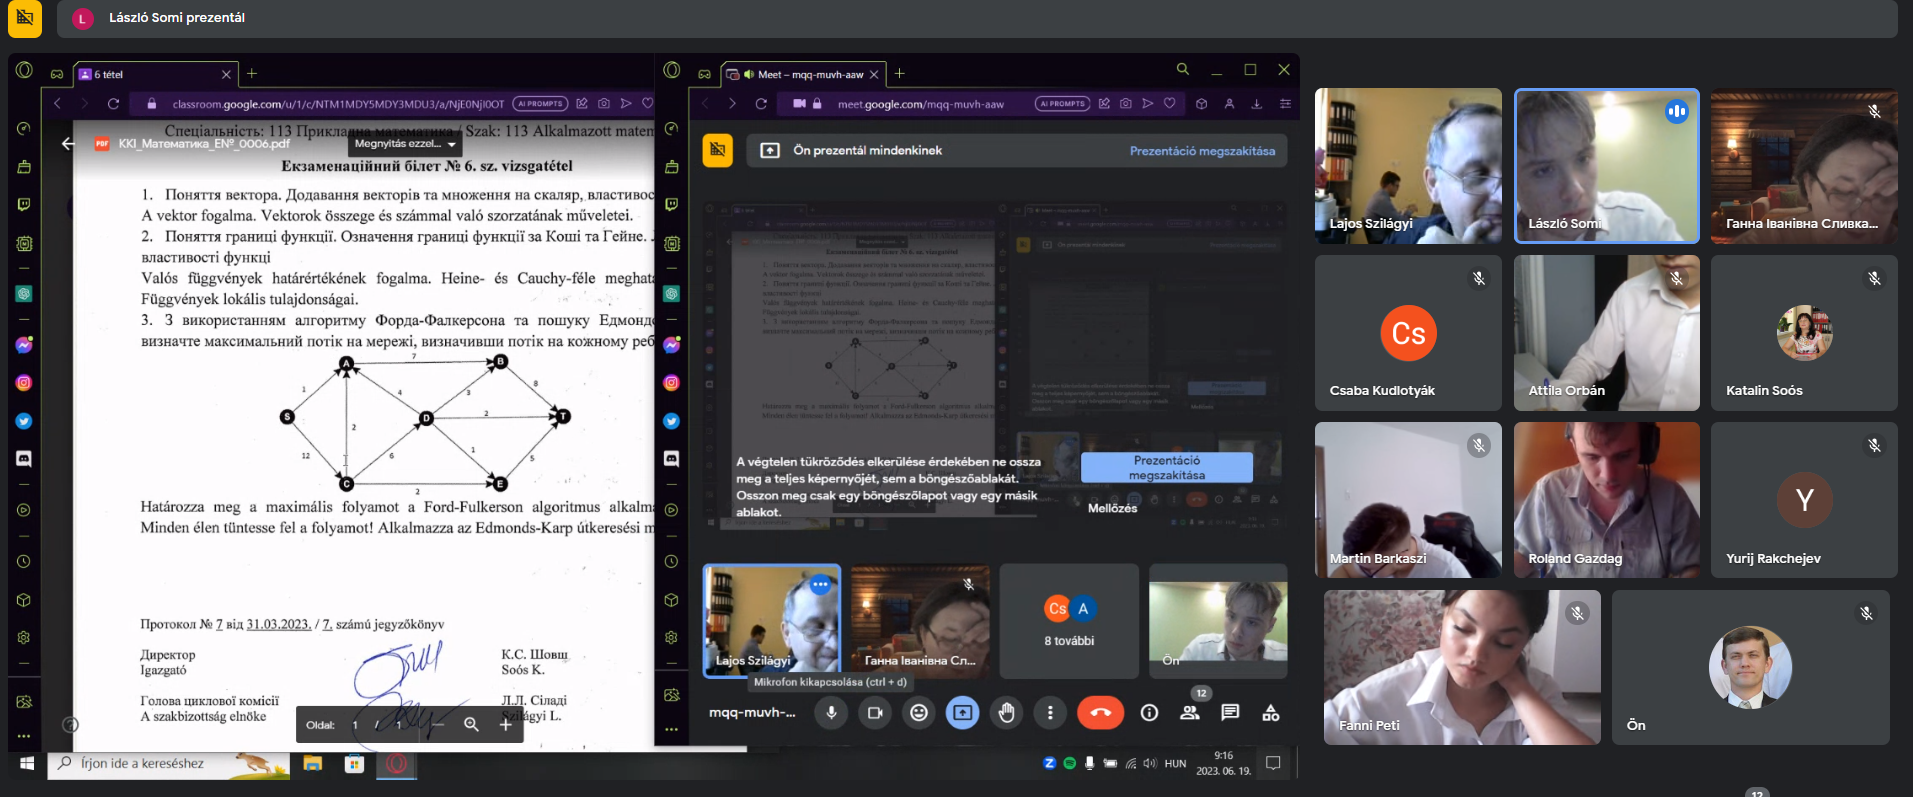
Task: Open the emoji reactions button
Action: (x=919, y=713)
